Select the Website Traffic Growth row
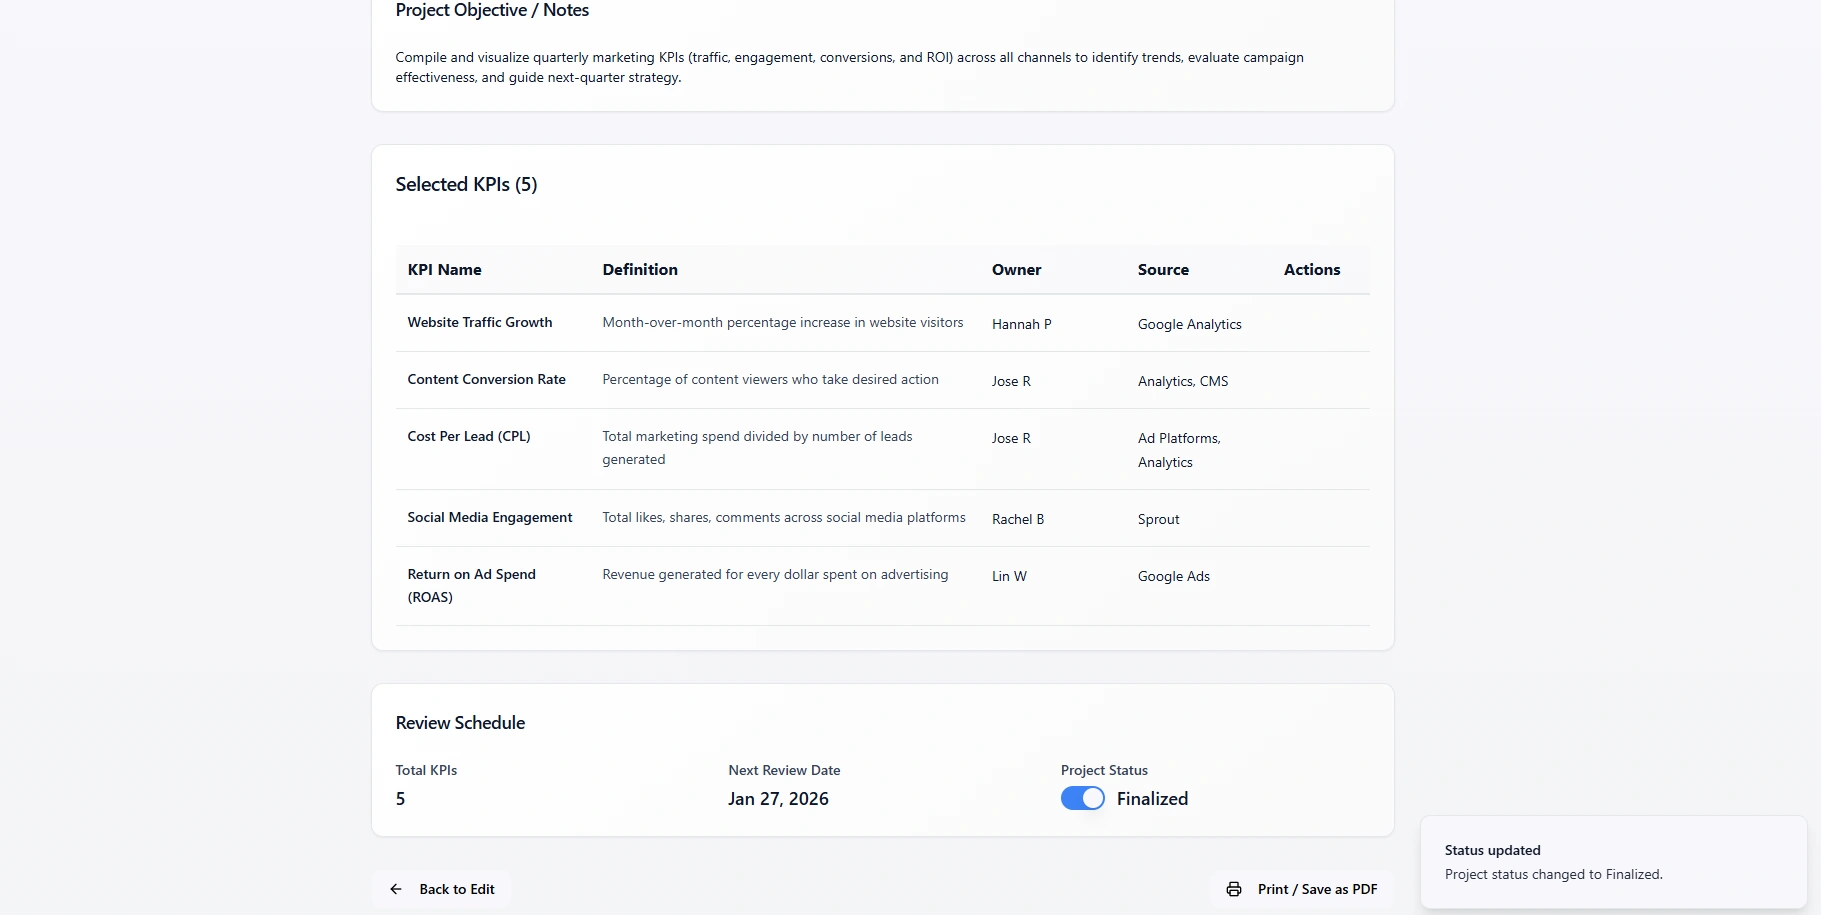This screenshot has height=915, width=1821. coord(480,323)
